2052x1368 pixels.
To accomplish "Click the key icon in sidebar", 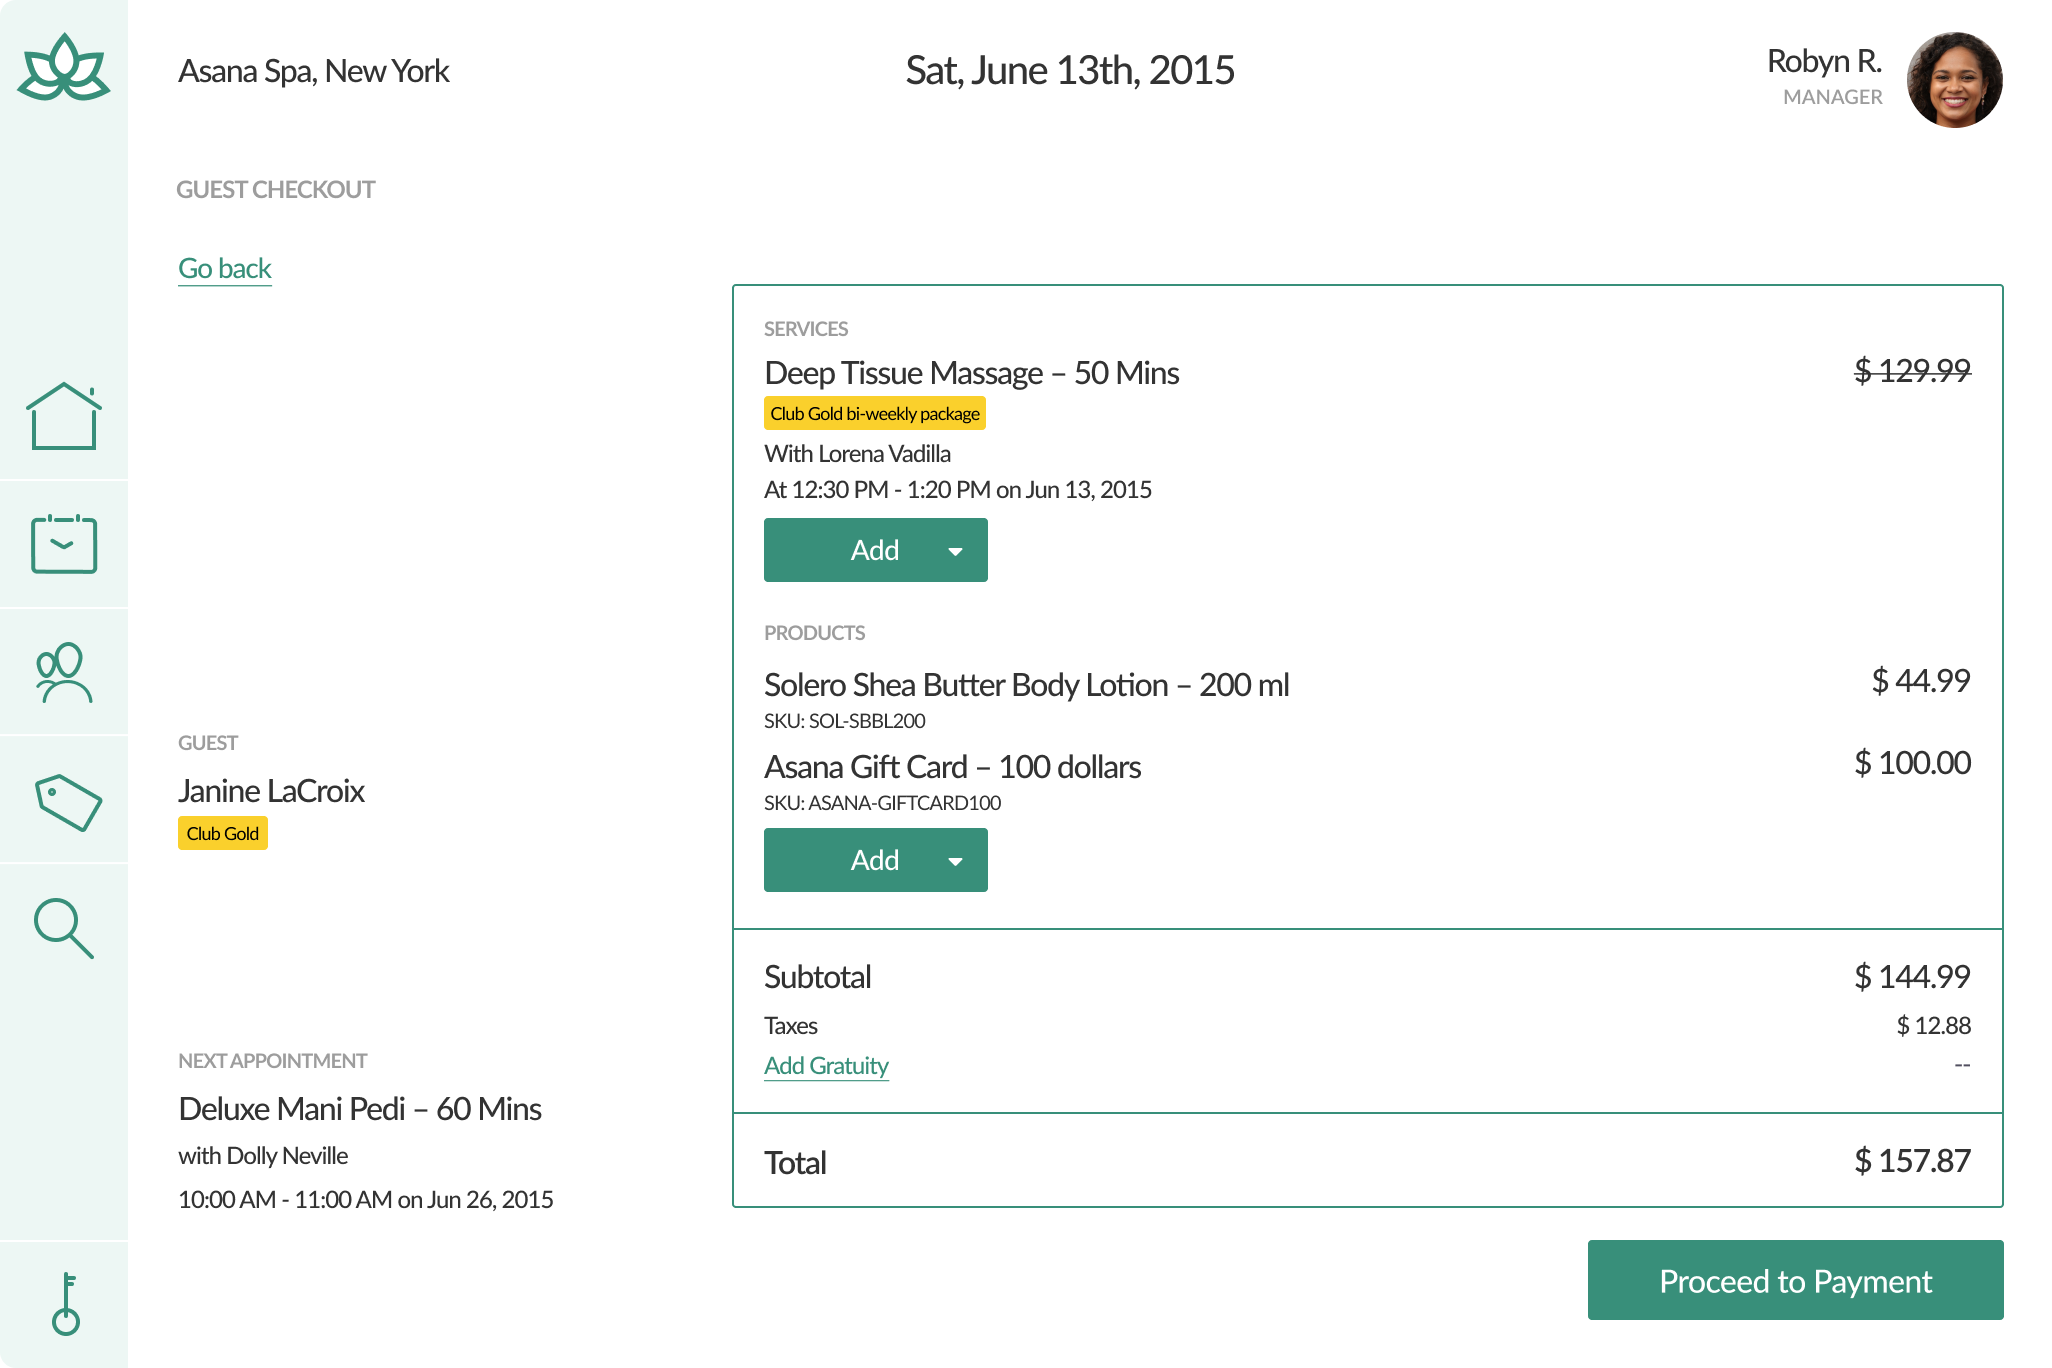I will [66, 1304].
